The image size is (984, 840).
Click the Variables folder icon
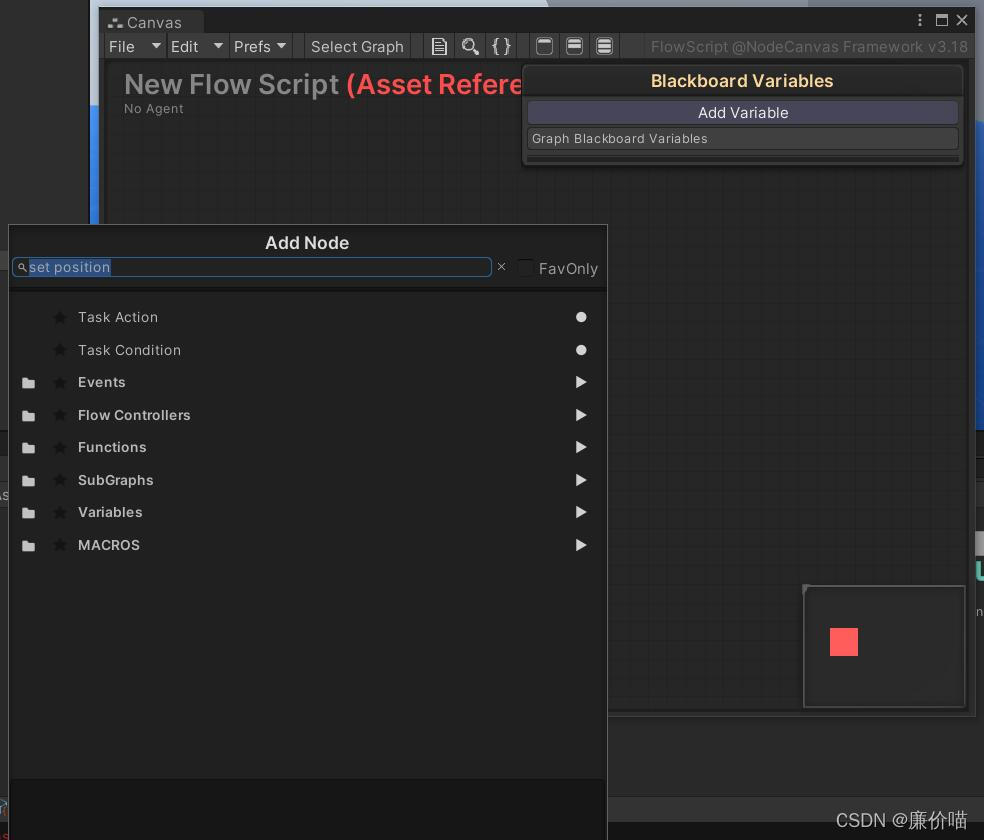tap(28, 513)
